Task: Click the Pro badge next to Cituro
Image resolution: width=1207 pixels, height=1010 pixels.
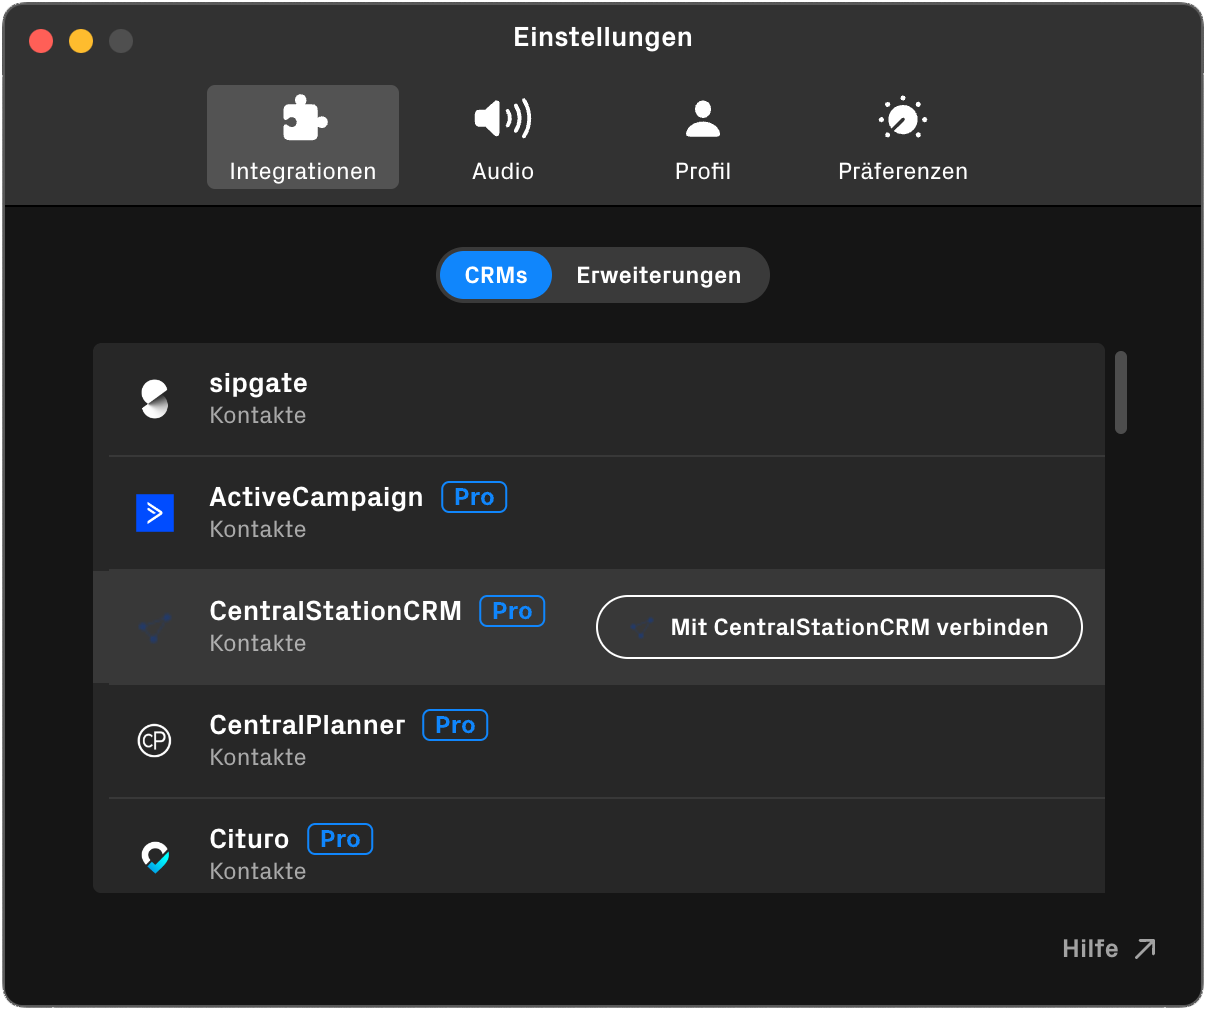Action: pyautogui.click(x=340, y=839)
